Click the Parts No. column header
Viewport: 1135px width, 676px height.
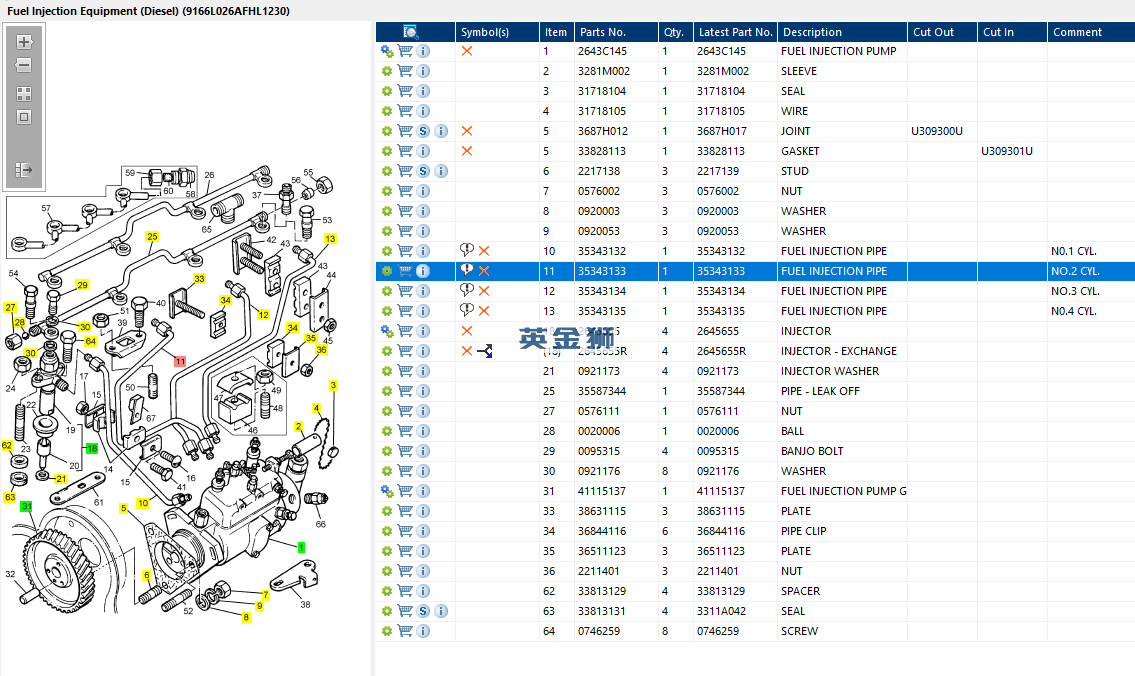[x=616, y=32]
